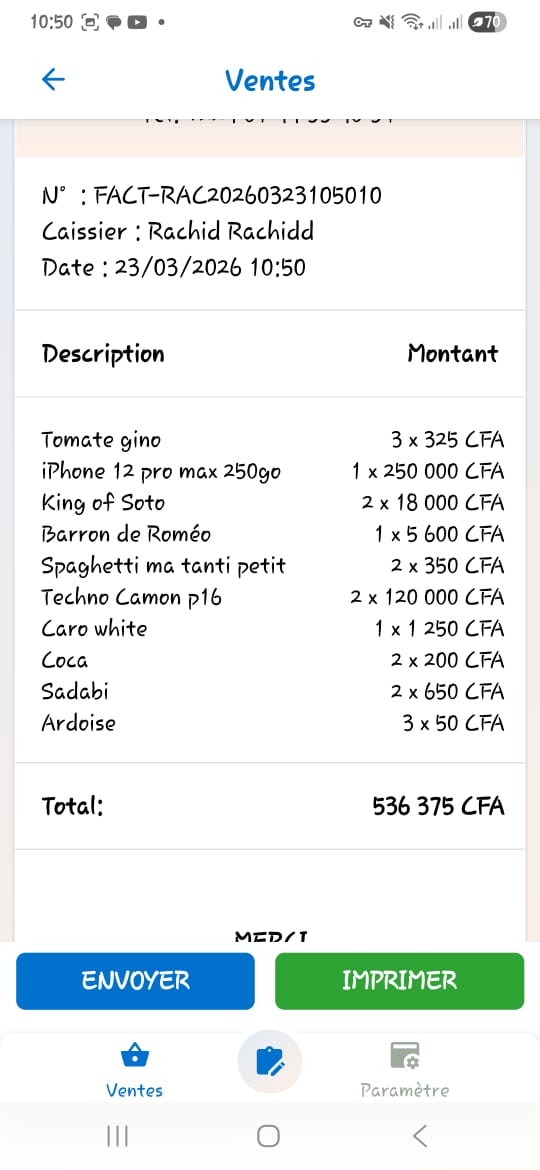The image size is (540, 1170).
Task: Tap the YouTube notification icon
Action: 136,22
